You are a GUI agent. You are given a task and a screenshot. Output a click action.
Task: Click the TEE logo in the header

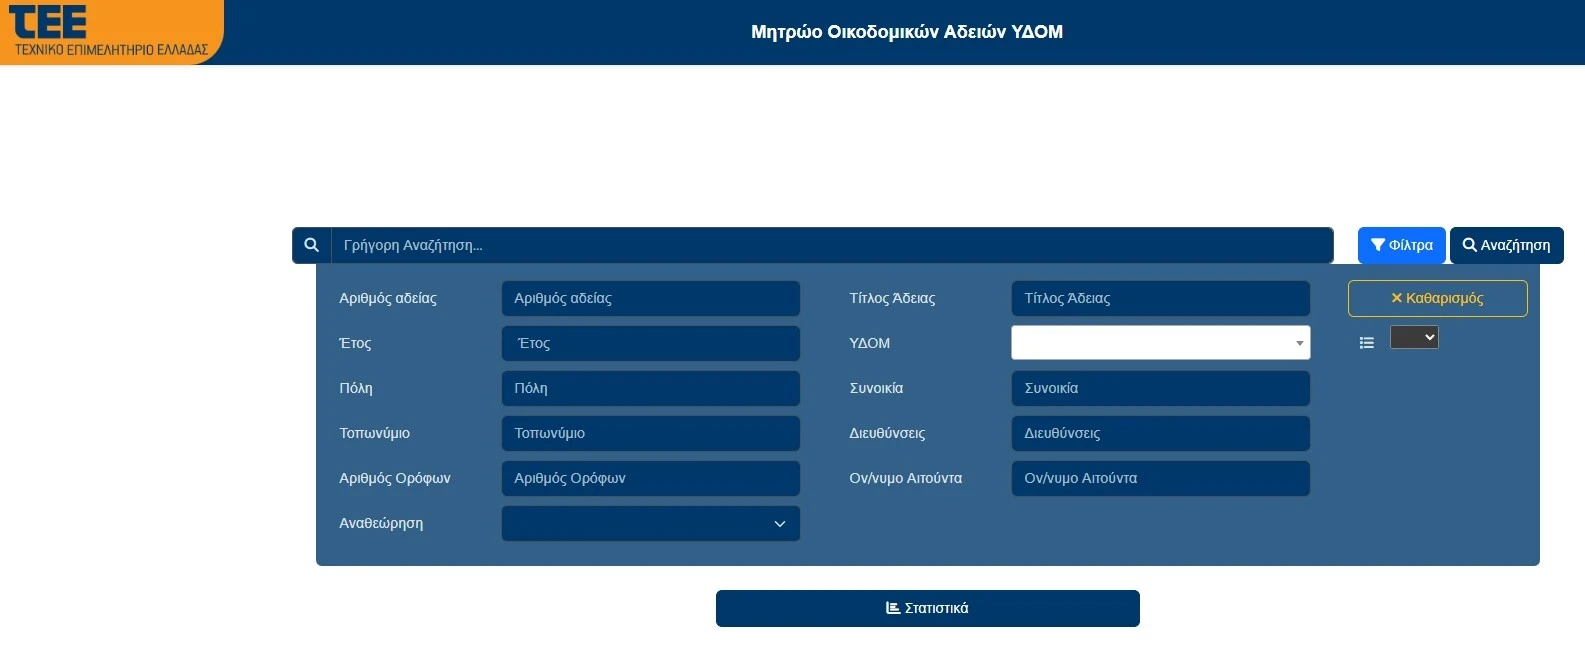point(111,32)
